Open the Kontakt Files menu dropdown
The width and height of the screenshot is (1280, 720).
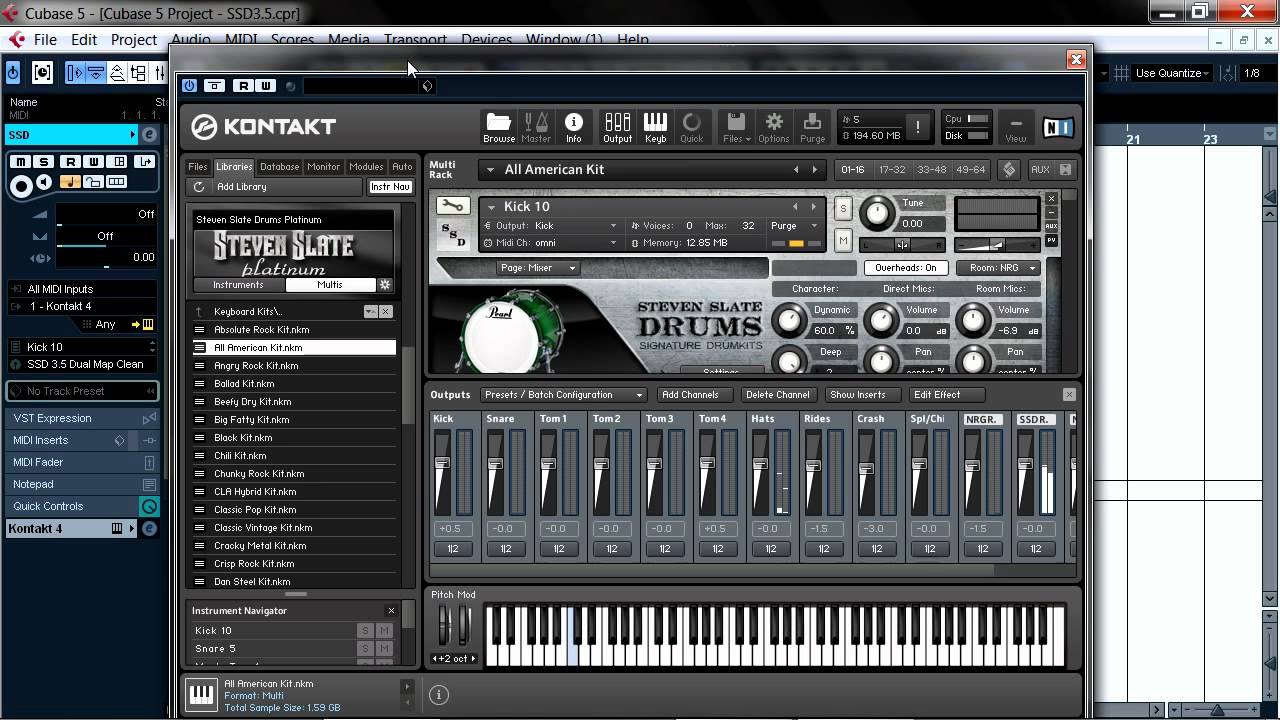coord(736,127)
